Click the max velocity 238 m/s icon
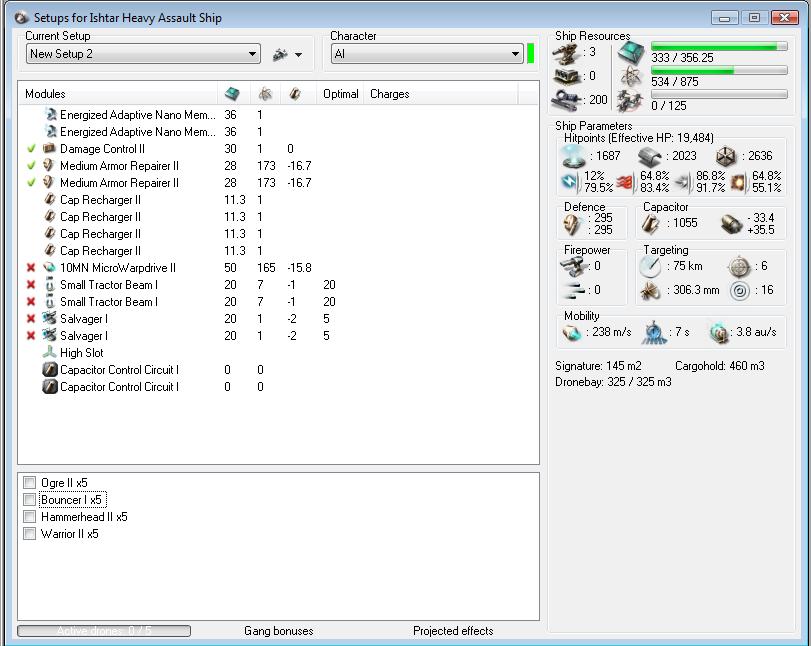Viewport: 811px width, 646px height. (x=572, y=333)
